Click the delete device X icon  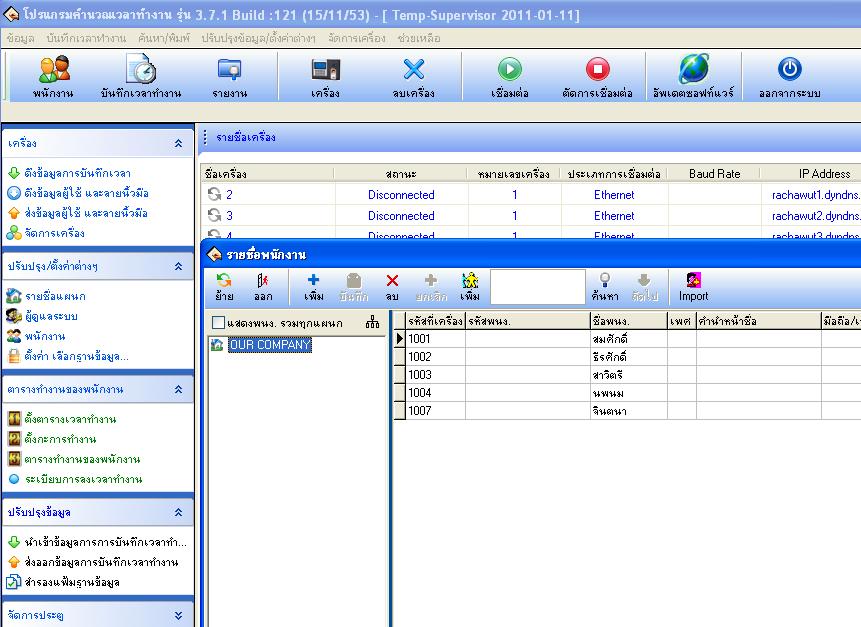click(x=413, y=69)
